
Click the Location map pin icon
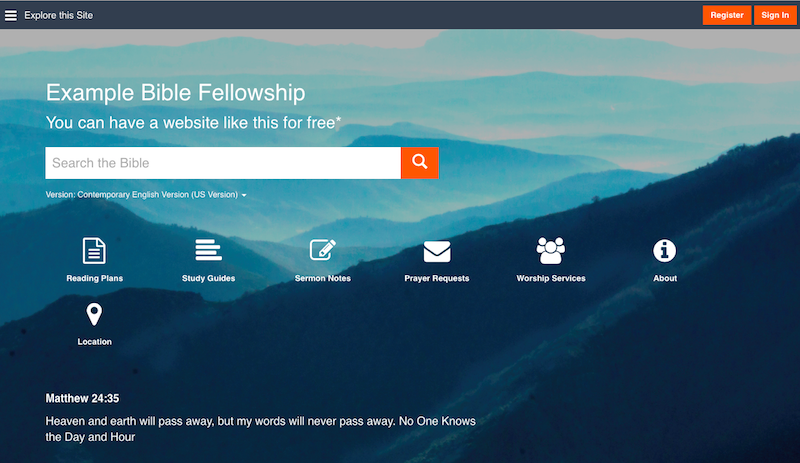94,314
